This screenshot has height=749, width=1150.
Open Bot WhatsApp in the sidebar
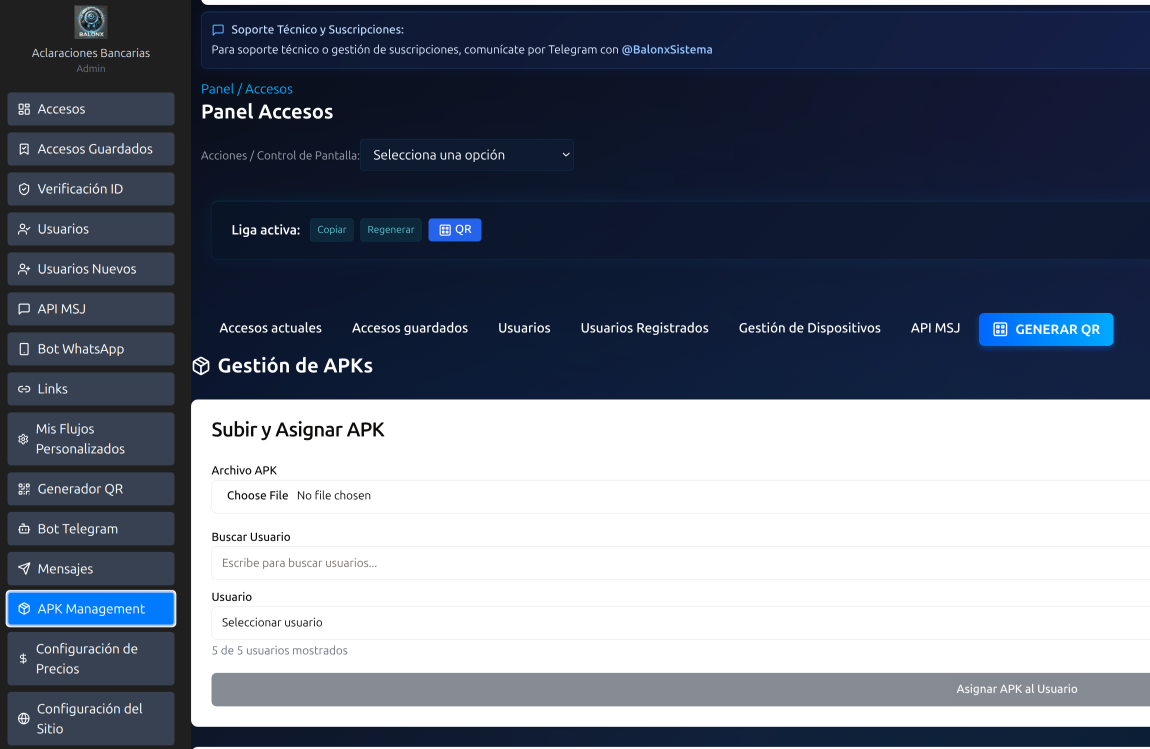91,349
